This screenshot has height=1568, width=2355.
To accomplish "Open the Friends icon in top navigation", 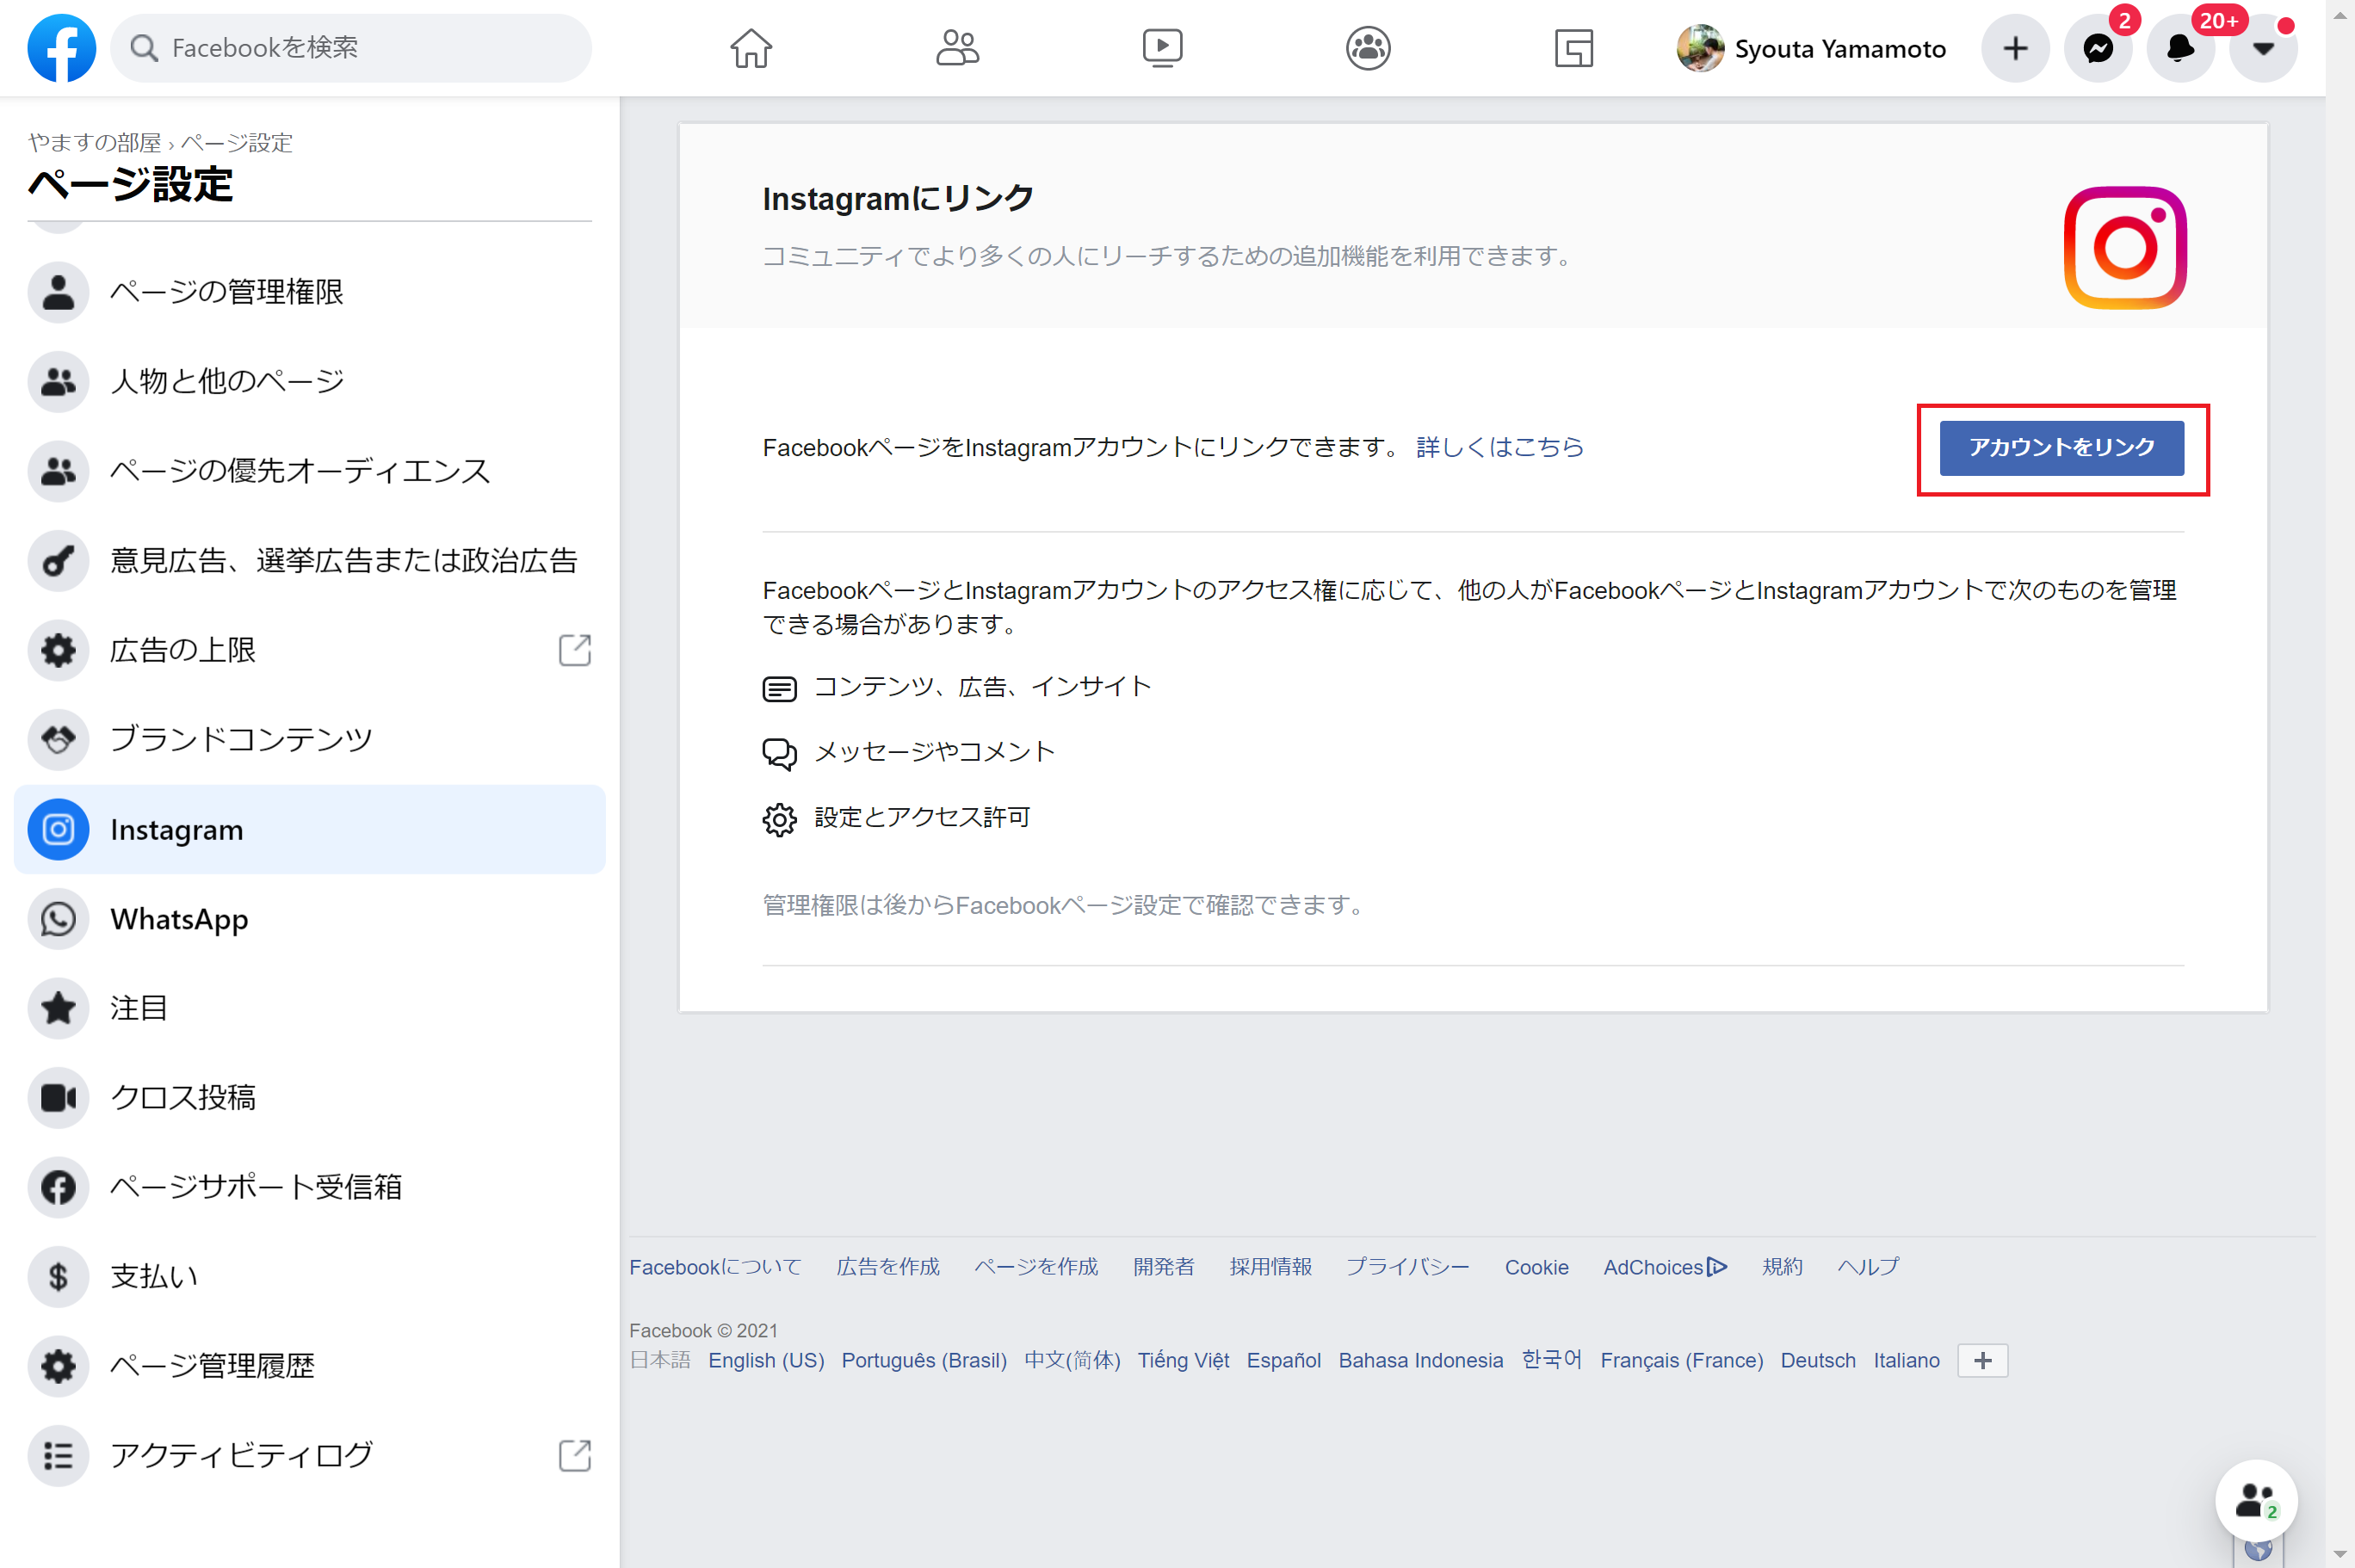I will 957,48.
